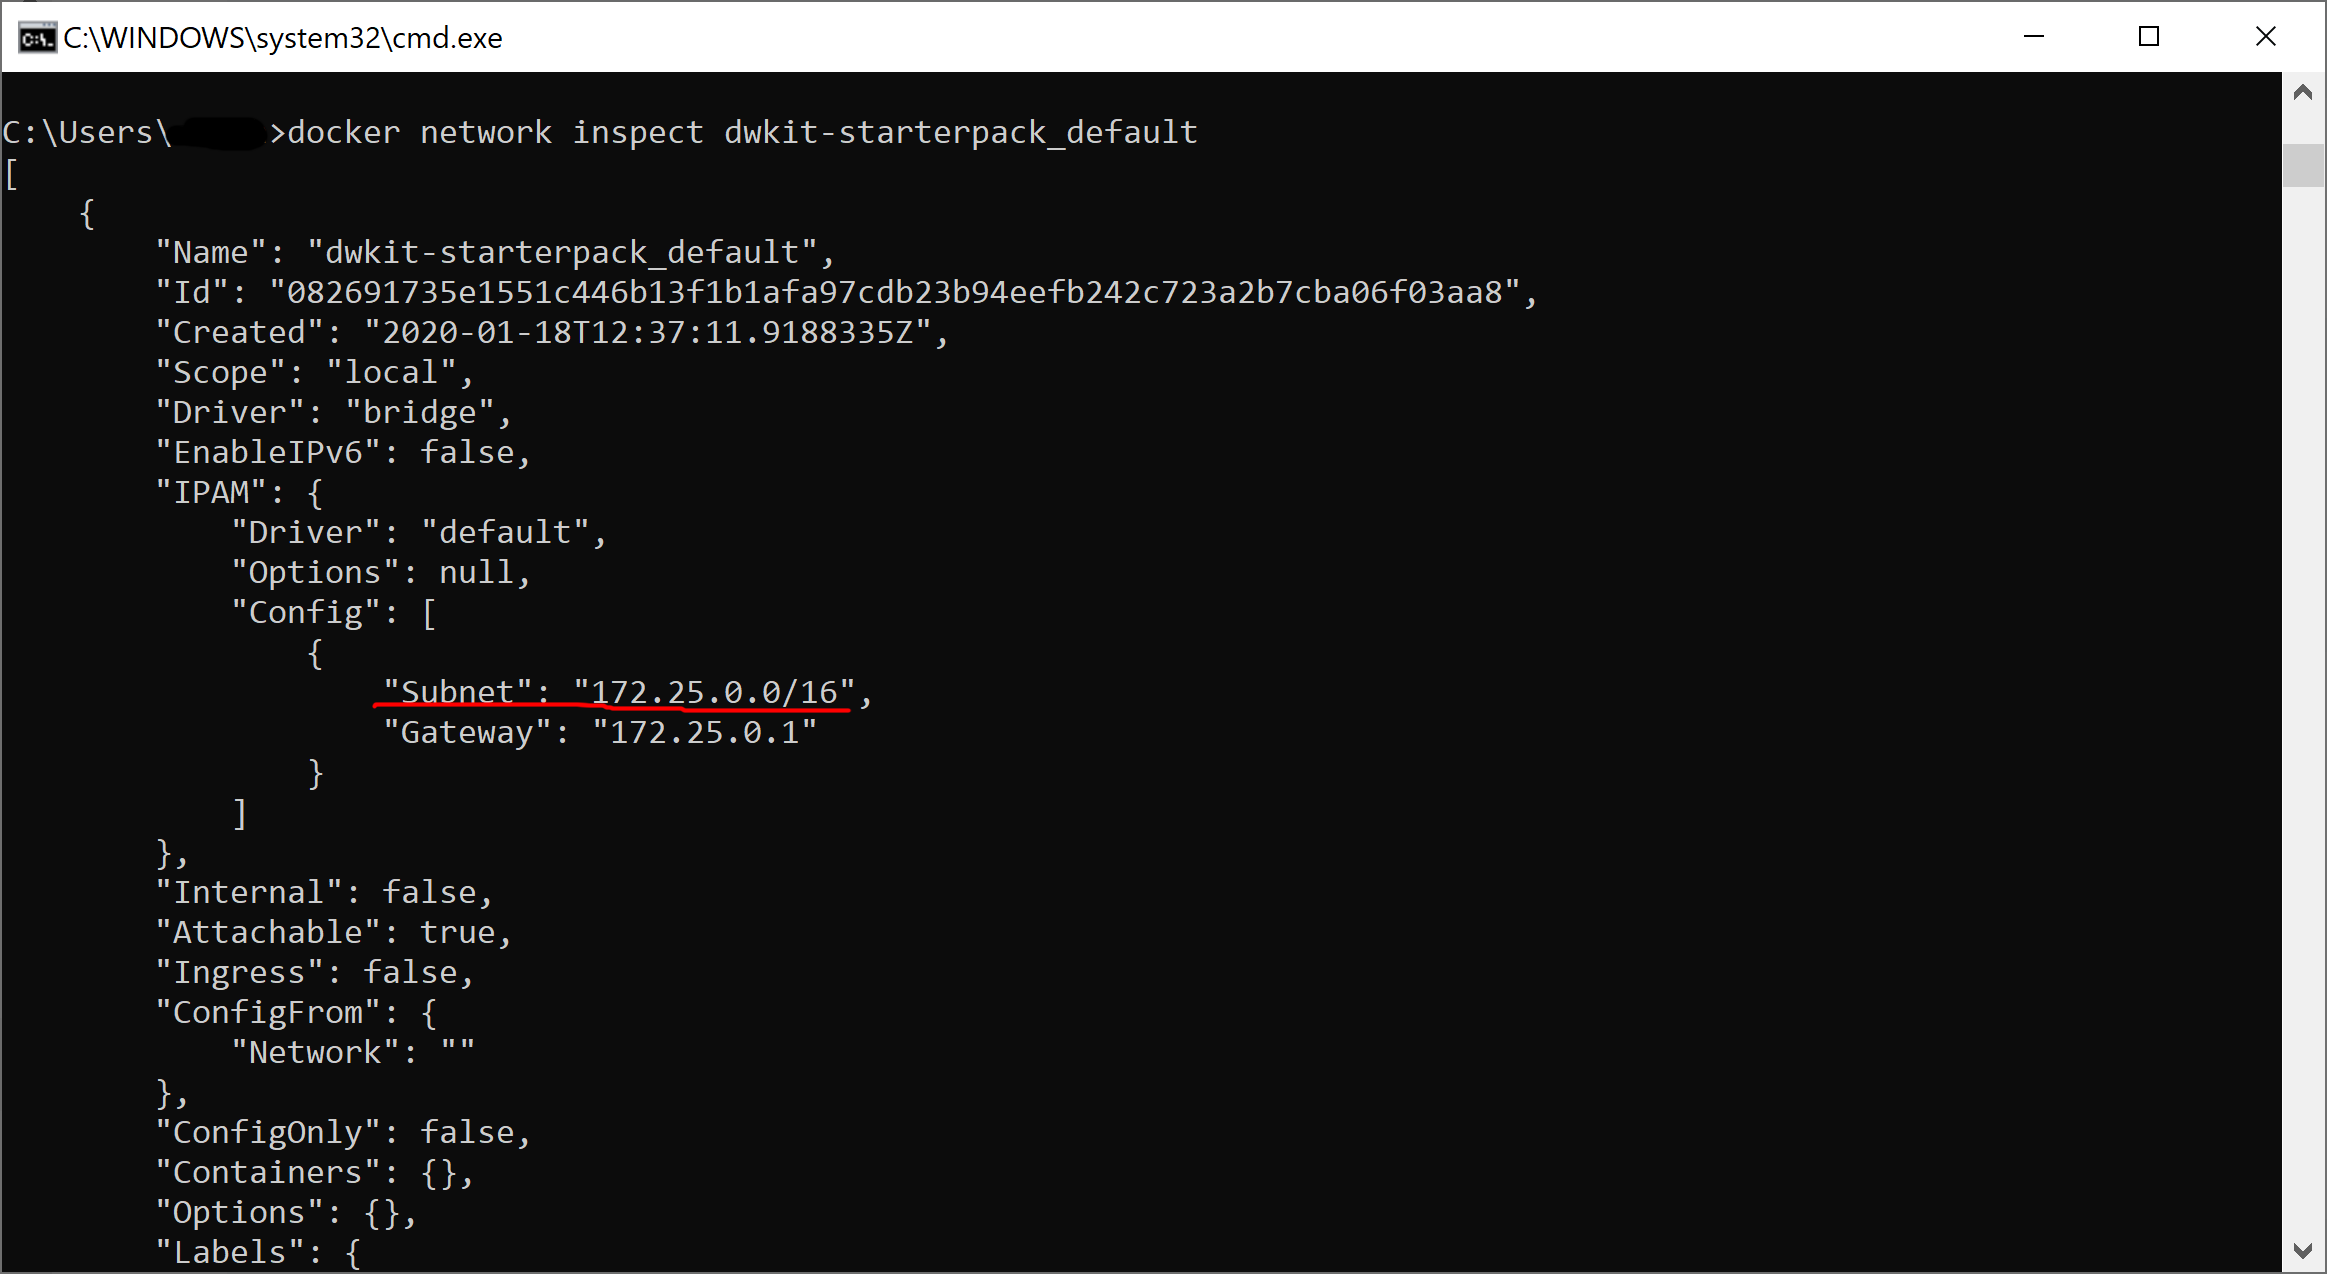The height and width of the screenshot is (1274, 2327).
Task: Click the Gateway 172.25.0.1 line
Action: 600,732
